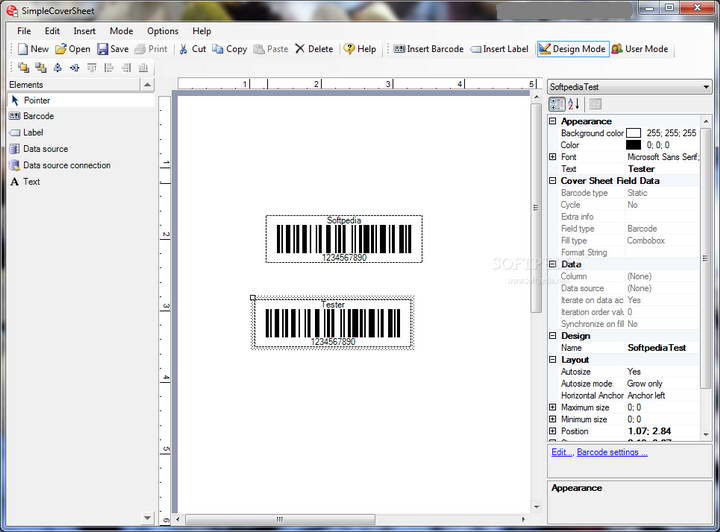Viewport: 720px width, 532px height.
Task: Open the SoftpediaTest object dropdown
Action: point(706,87)
